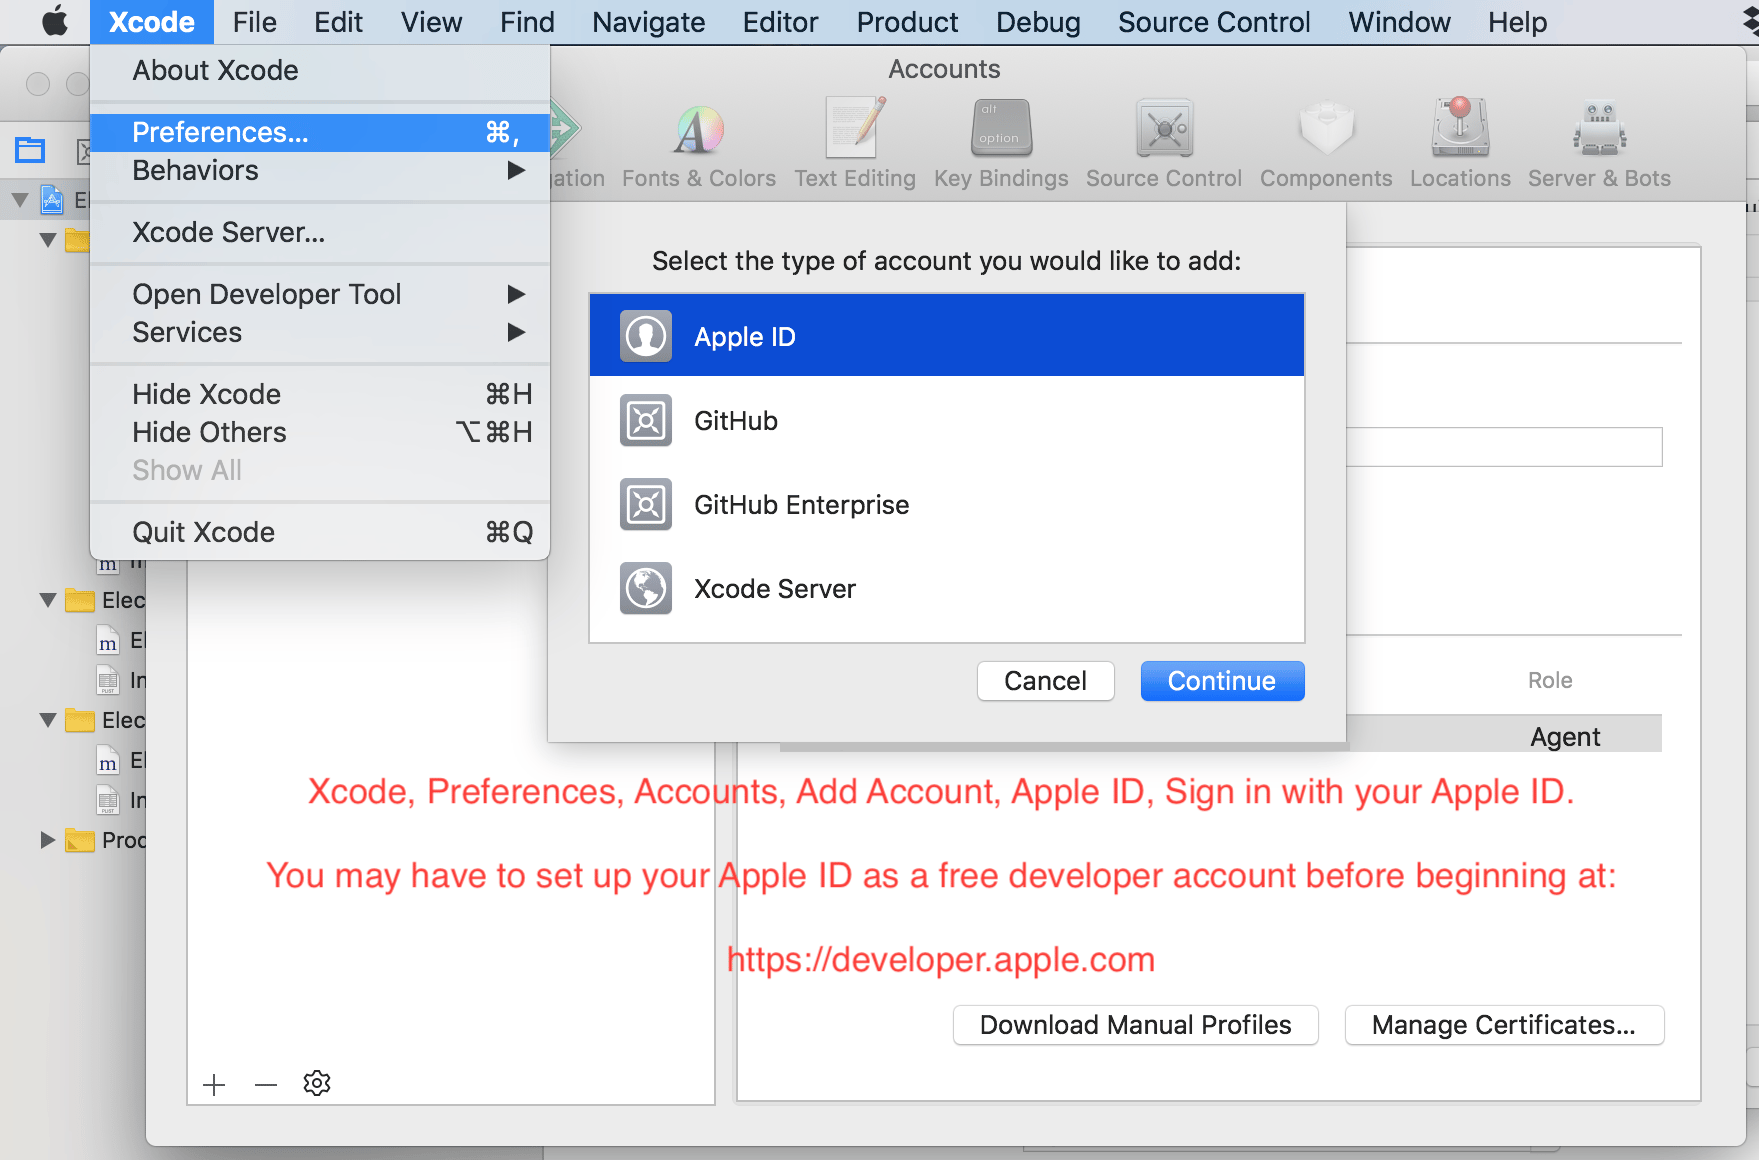Click the remove account minus icon
This screenshot has width=1759, height=1160.
pyautogui.click(x=266, y=1084)
